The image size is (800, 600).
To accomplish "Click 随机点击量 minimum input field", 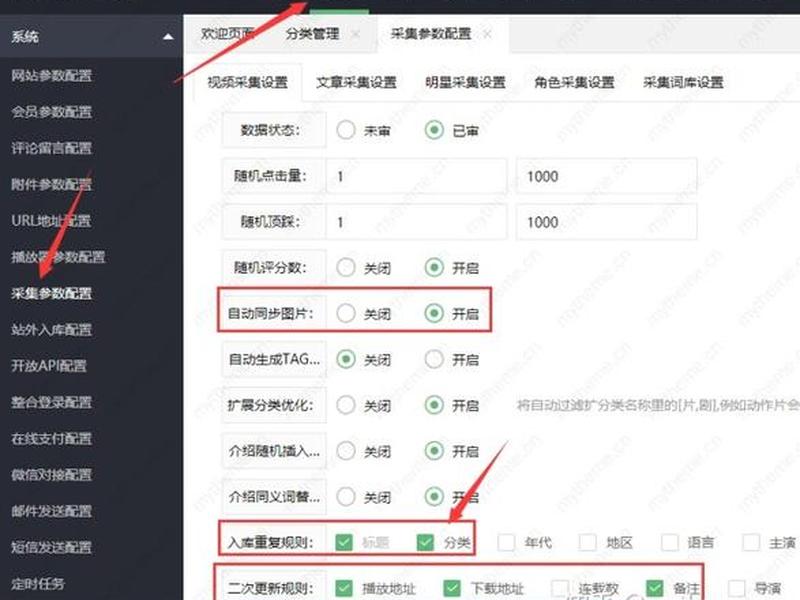I will 416,177.
